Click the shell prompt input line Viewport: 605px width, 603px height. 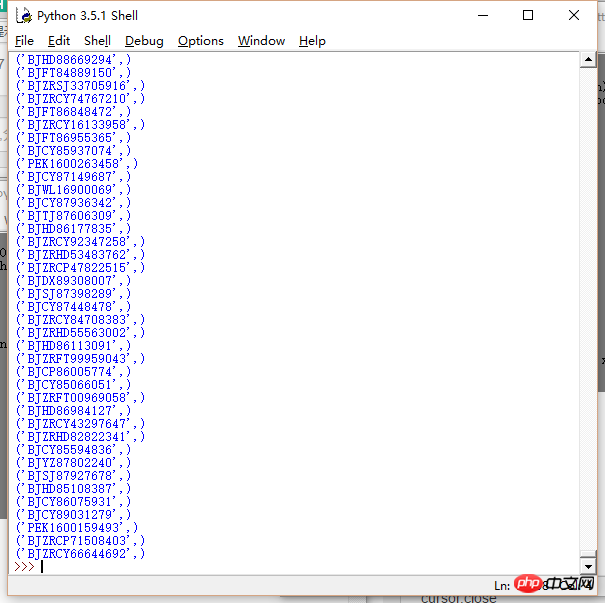[293, 567]
